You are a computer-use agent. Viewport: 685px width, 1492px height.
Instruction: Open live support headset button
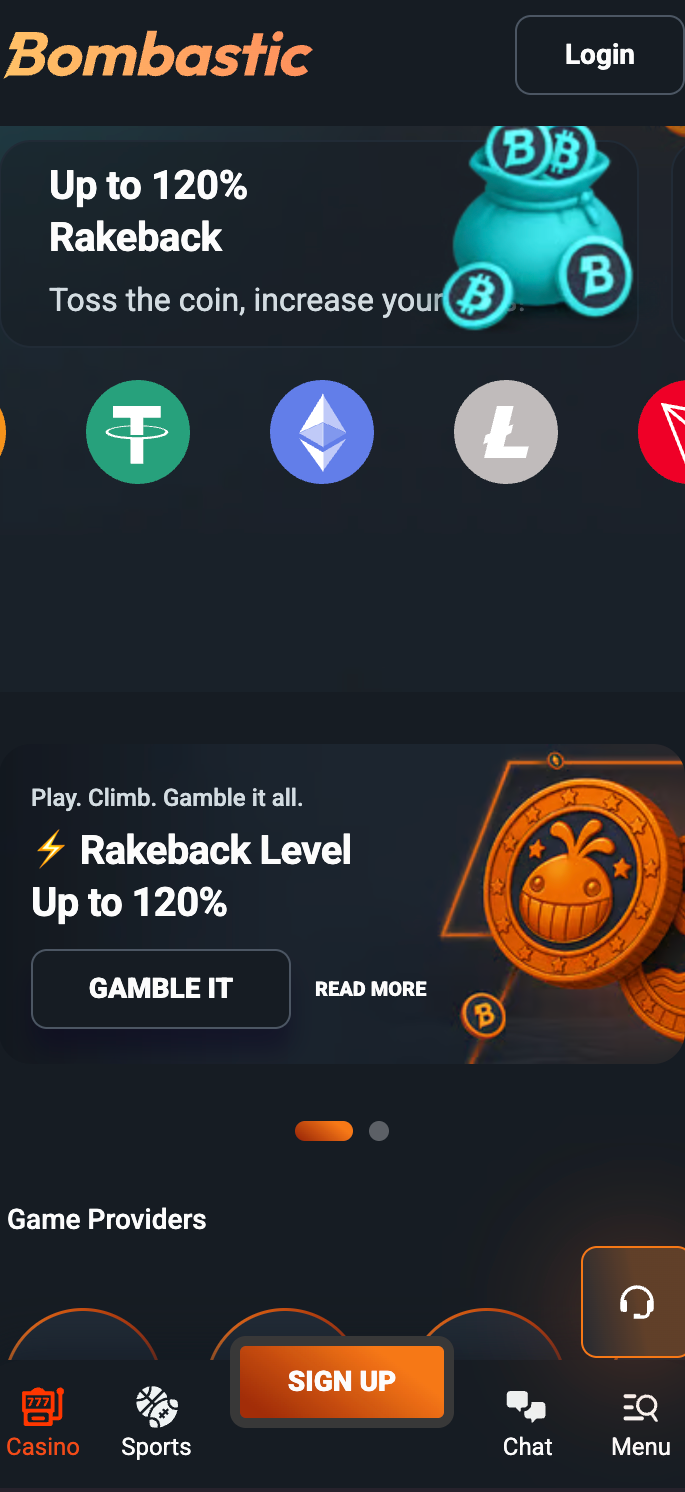(x=636, y=1302)
